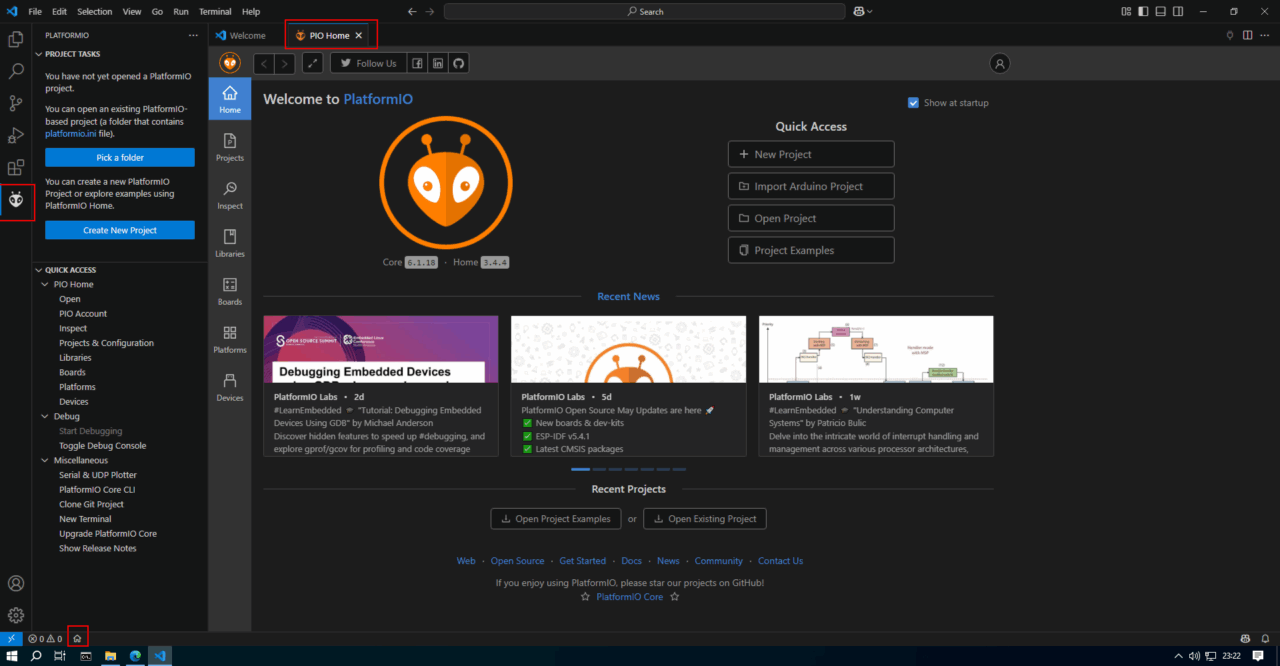The height and width of the screenshot is (666, 1280).
Task: Split the editor using the tab bar icon
Action: [x=1248, y=35]
